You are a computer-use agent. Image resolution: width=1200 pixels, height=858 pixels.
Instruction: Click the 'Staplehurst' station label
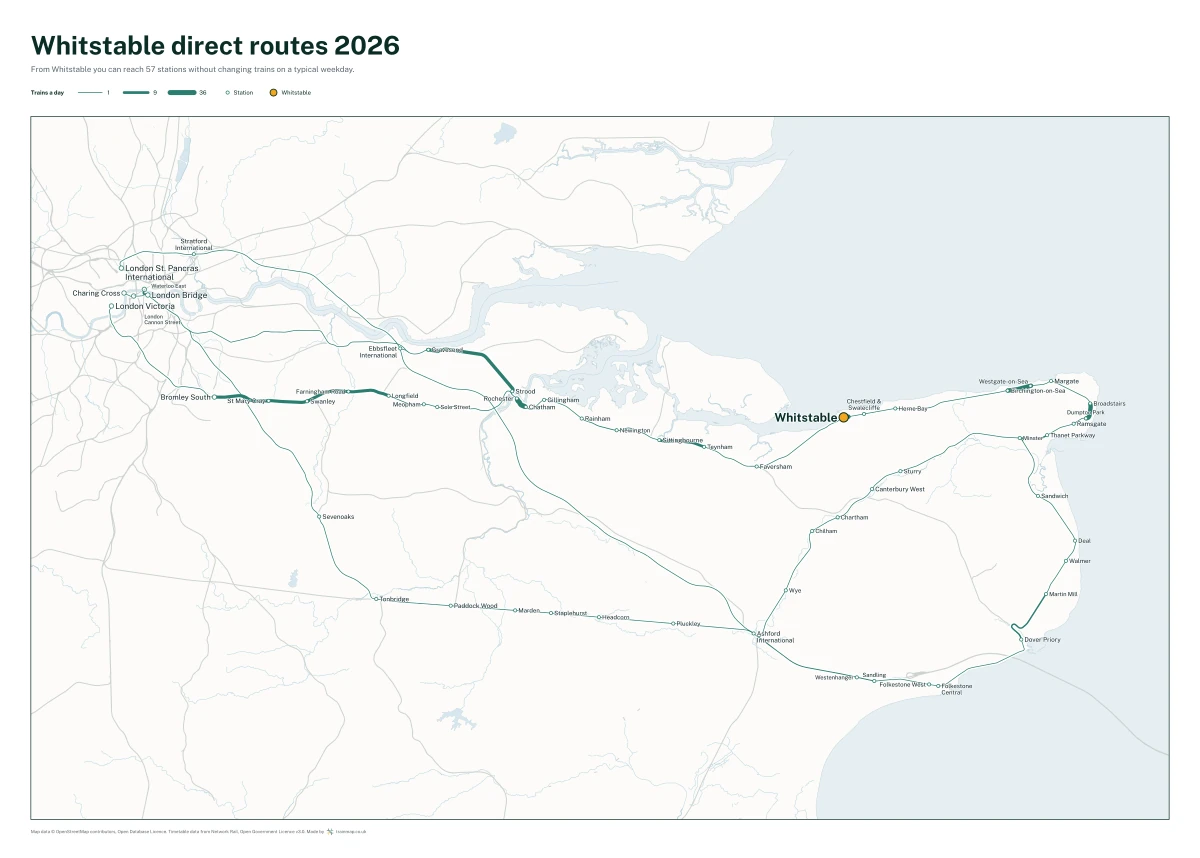[570, 613]
